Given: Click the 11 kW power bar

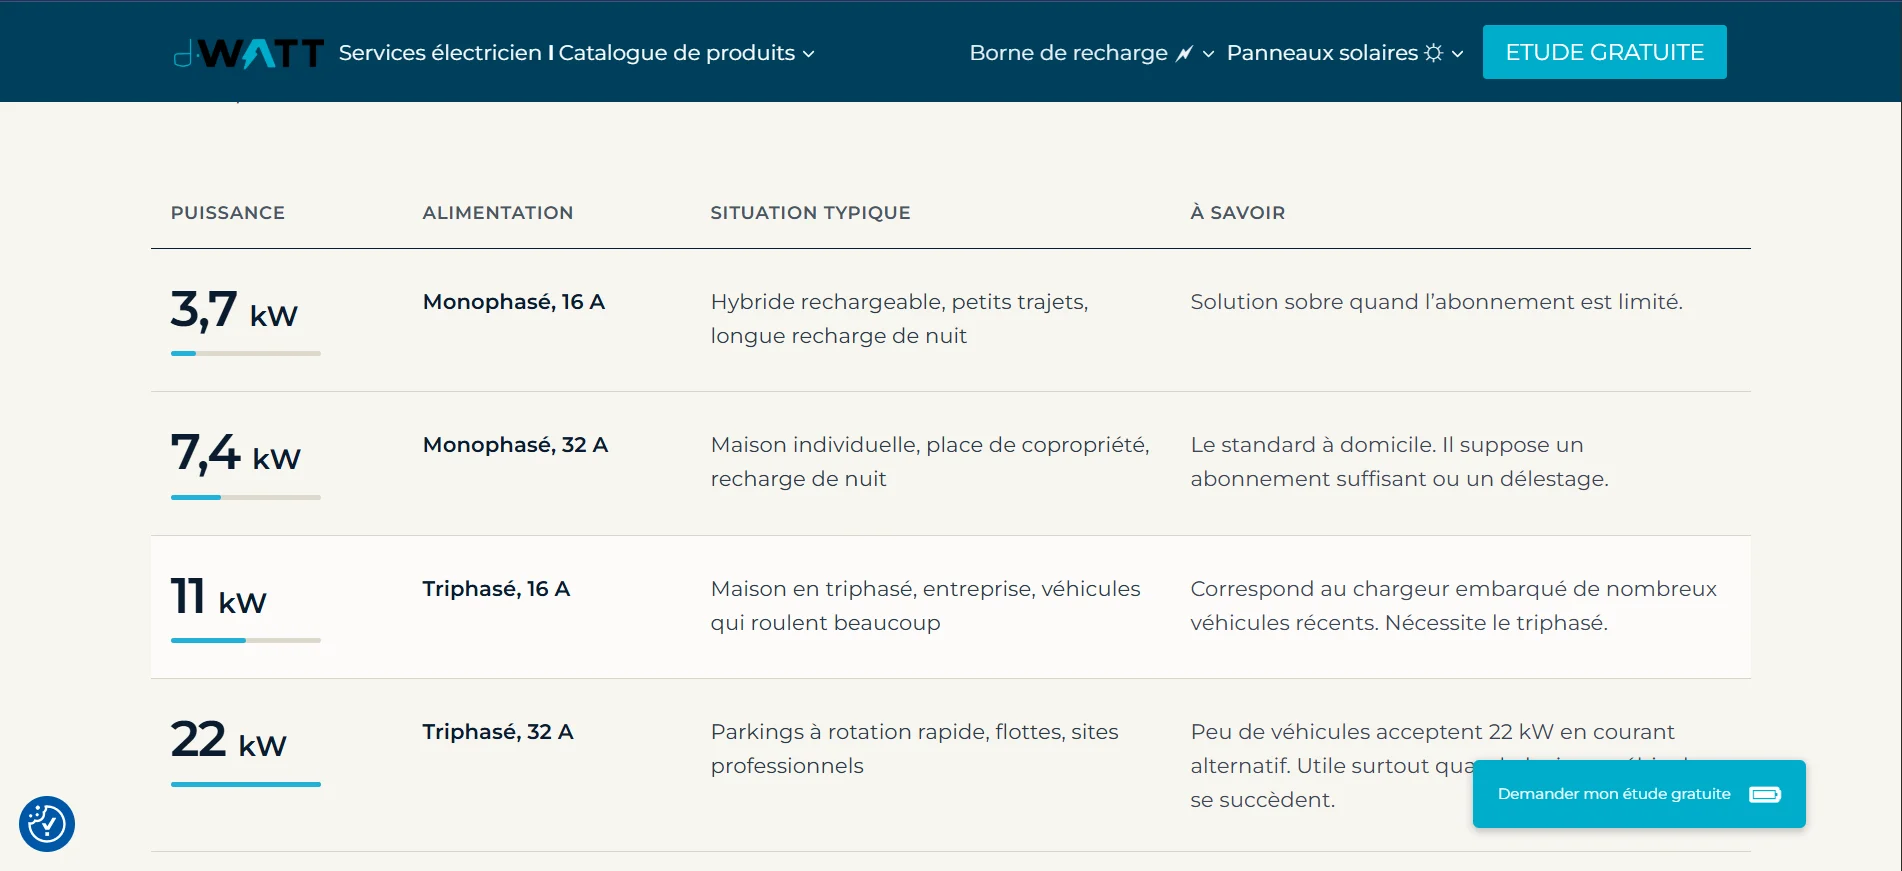Looking at the screenshot, I should point(246,640).
